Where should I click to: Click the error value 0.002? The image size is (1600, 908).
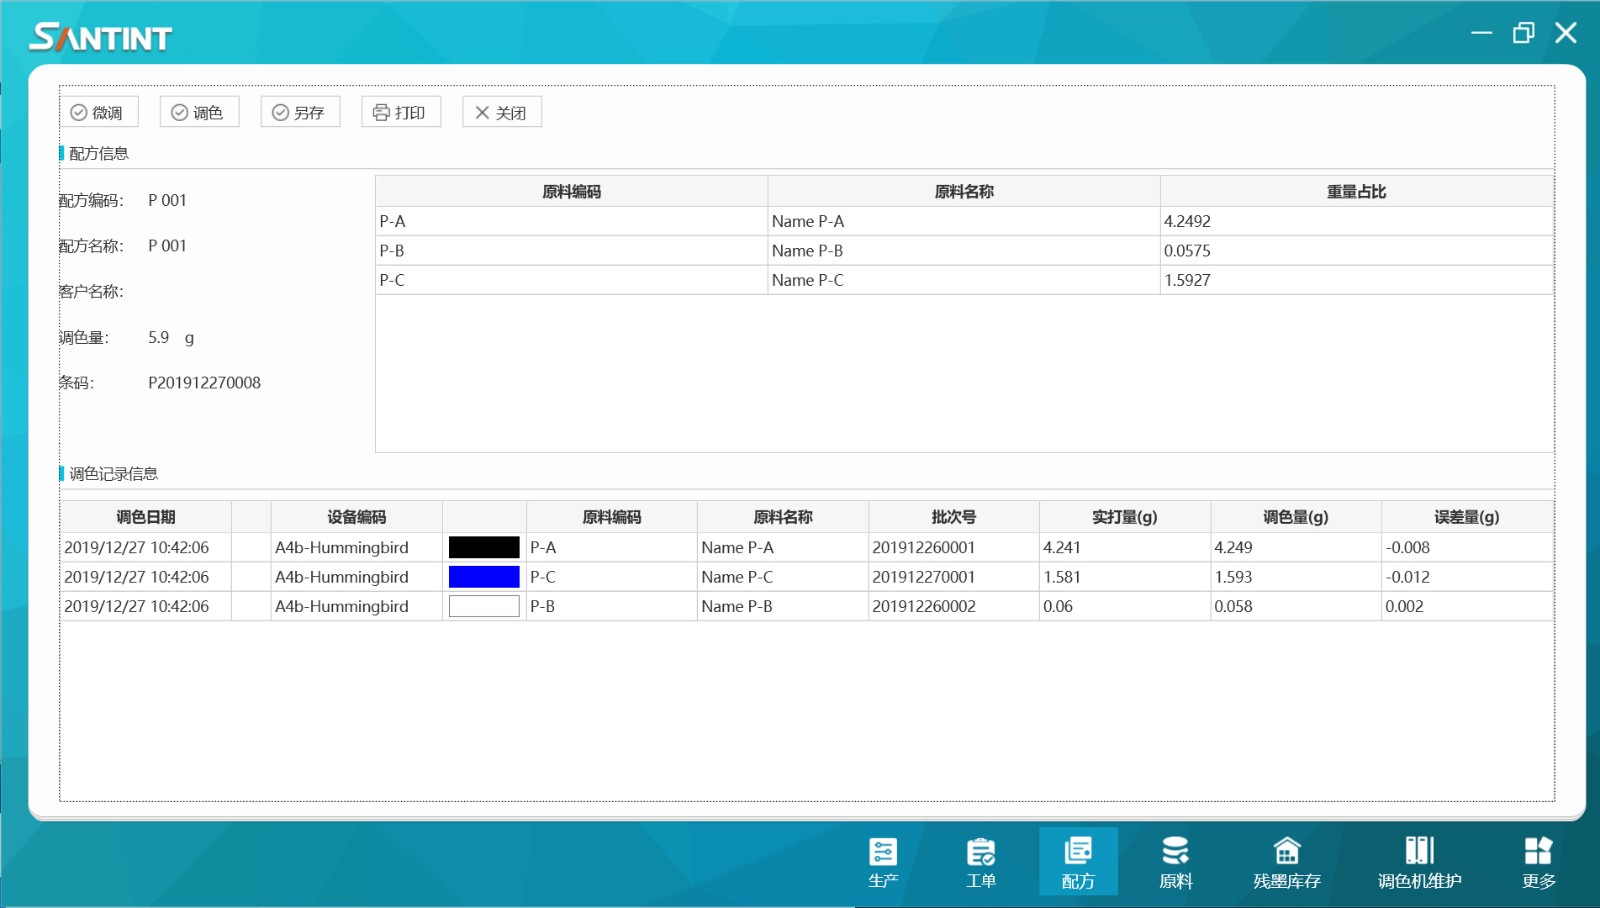coord(1404,606)
